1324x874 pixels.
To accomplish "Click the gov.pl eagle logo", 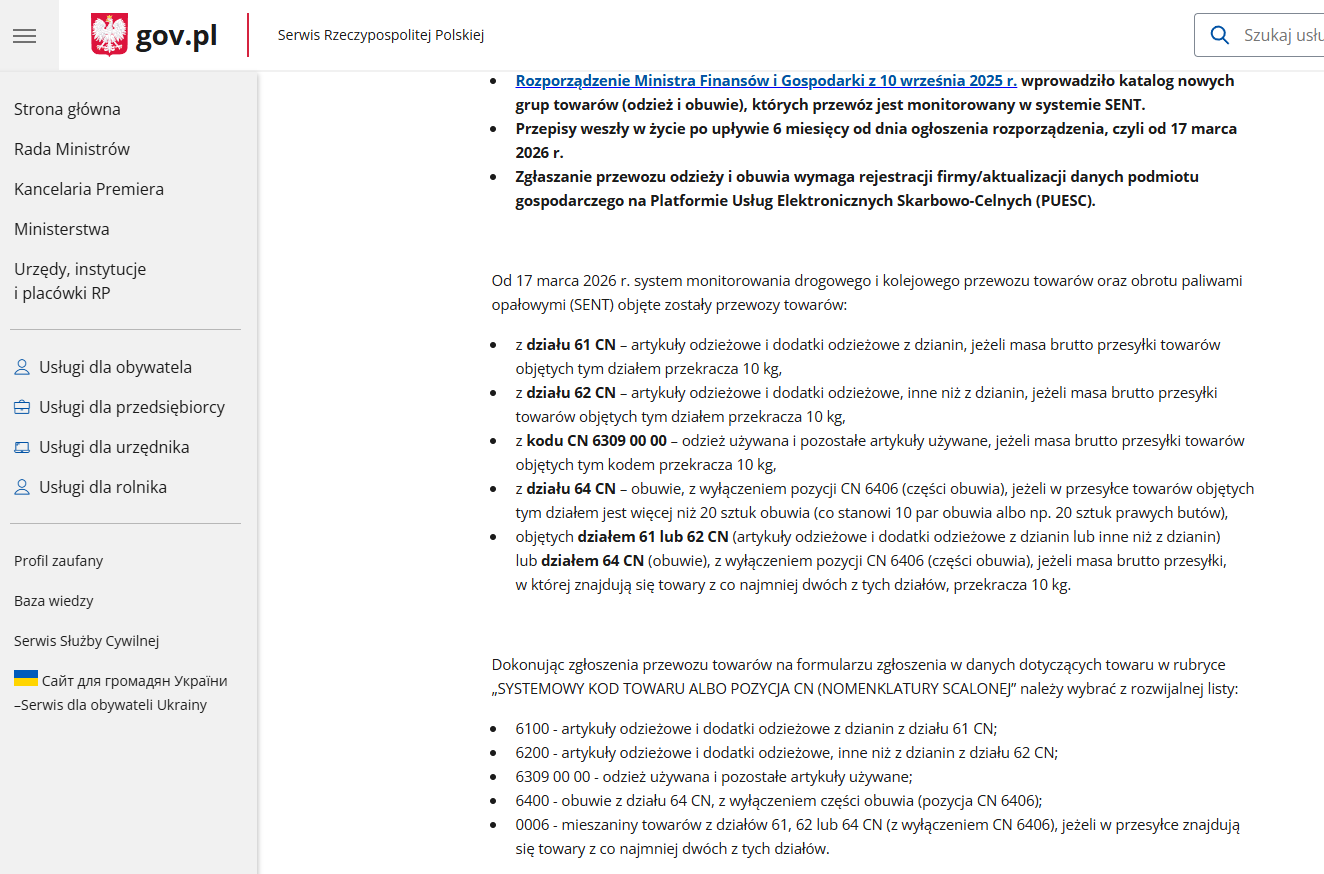I will 110,36.
